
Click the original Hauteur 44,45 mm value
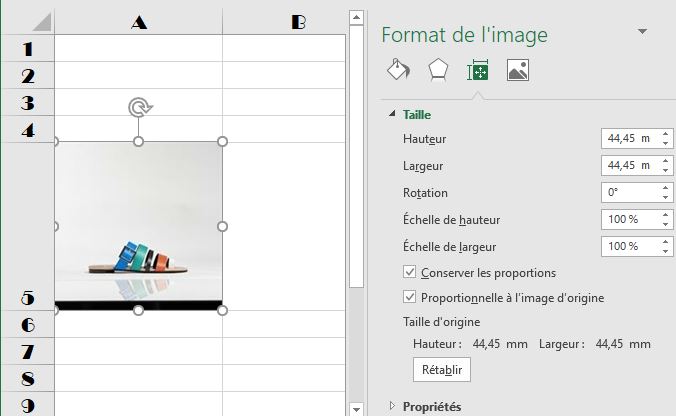(x=500, y=344)
